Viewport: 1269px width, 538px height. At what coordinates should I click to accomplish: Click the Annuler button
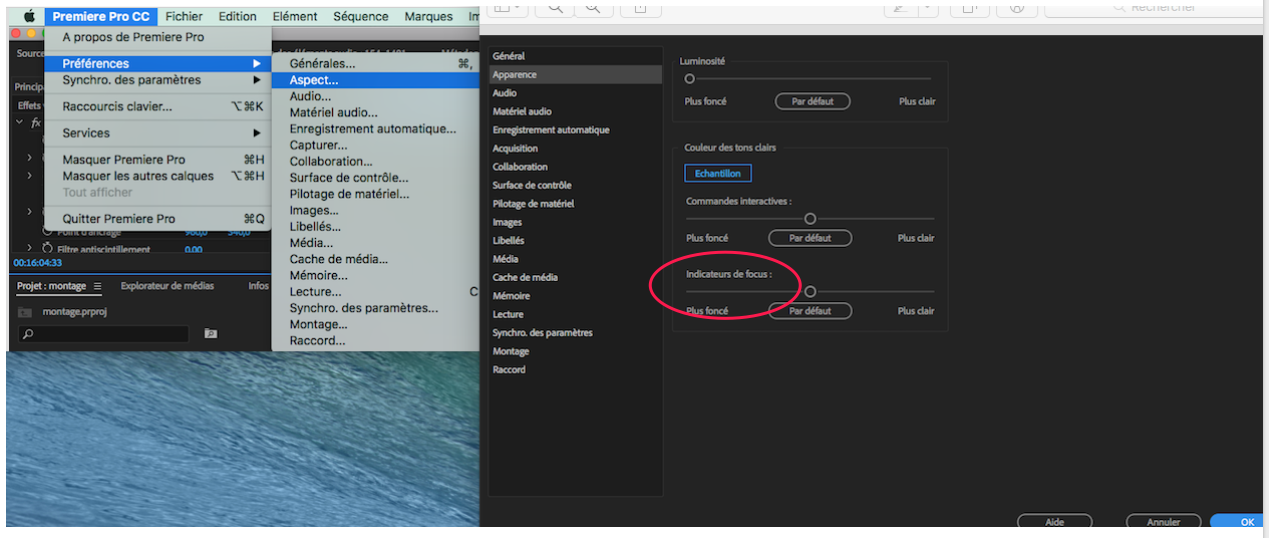[x=1163, y=521]
